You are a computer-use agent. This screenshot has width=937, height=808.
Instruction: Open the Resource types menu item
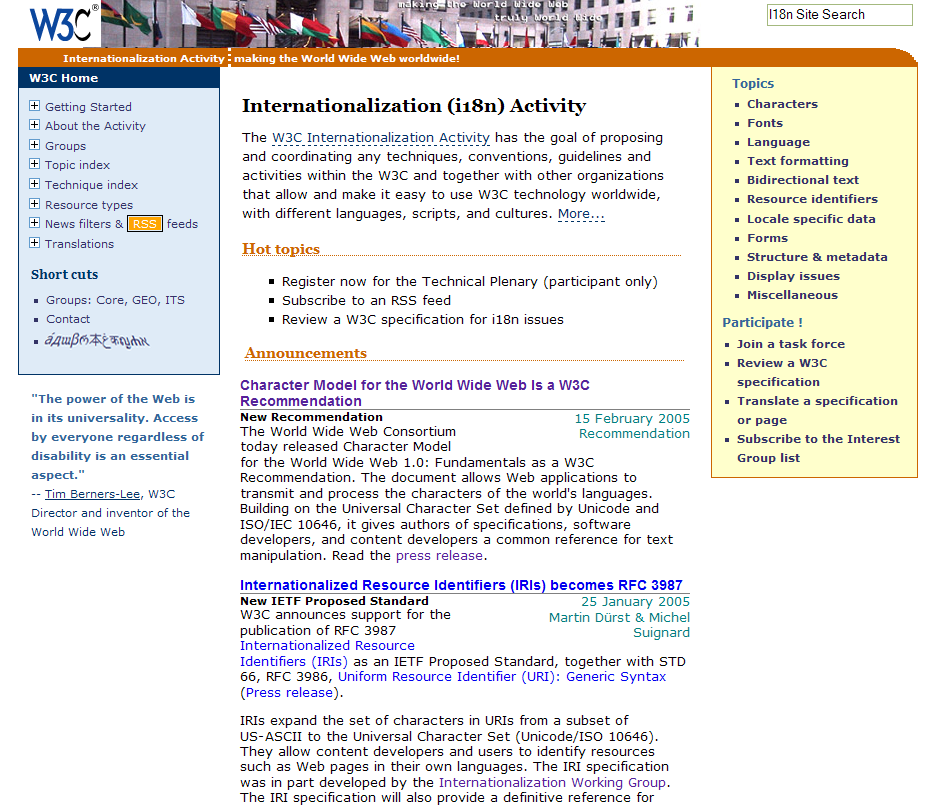pos(89,205)
